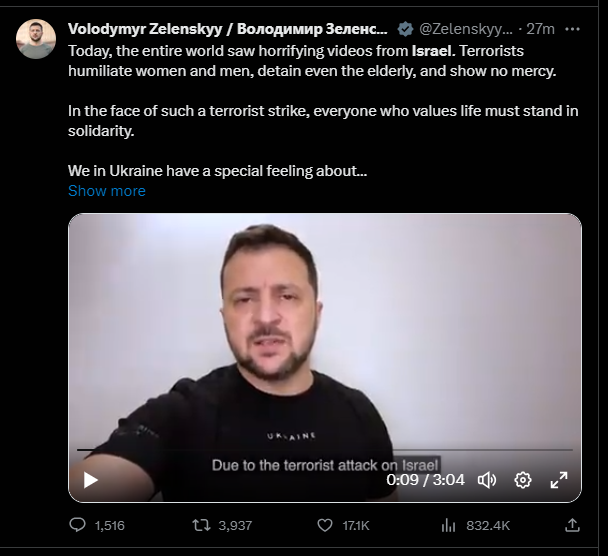The height and width of the screenshot is (556, 608).
Task: Click the verified badge checkmark
Action: pos(405,29)
